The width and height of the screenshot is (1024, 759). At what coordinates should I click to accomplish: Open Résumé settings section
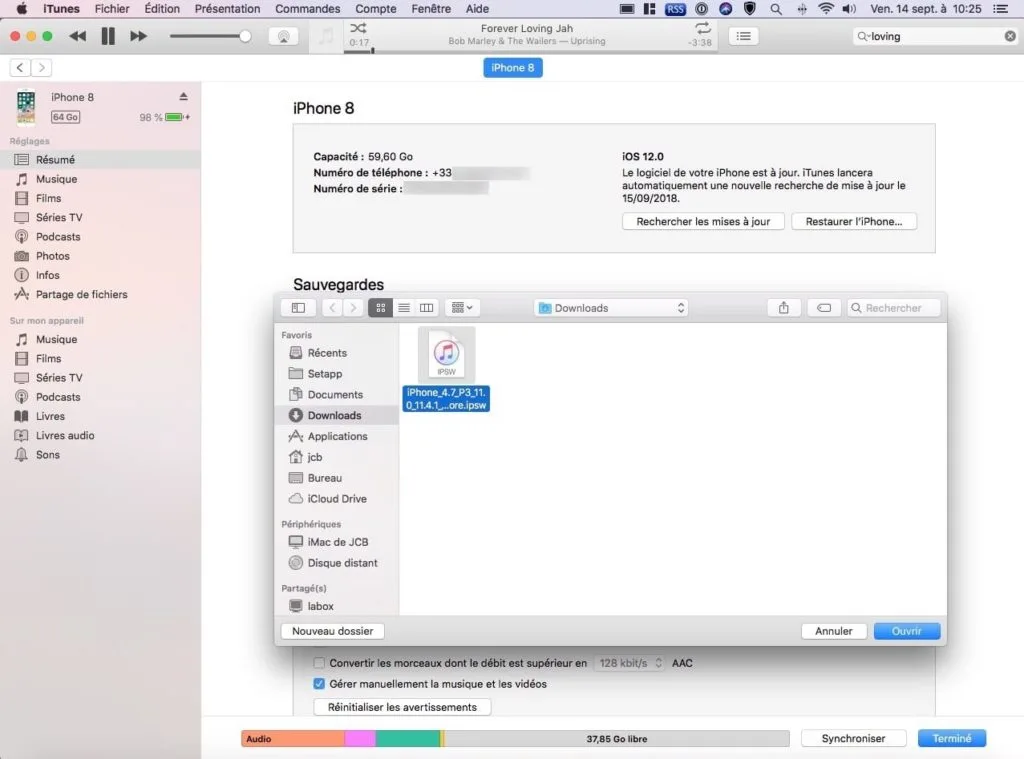(x=100, y=159)
